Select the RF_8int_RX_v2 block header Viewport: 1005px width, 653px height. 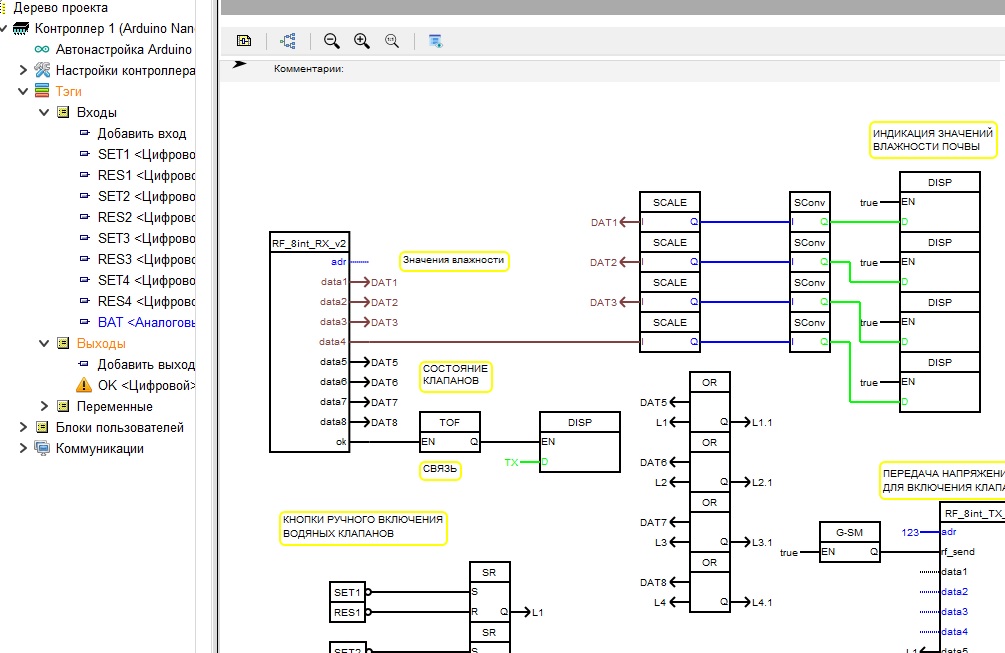309,243
